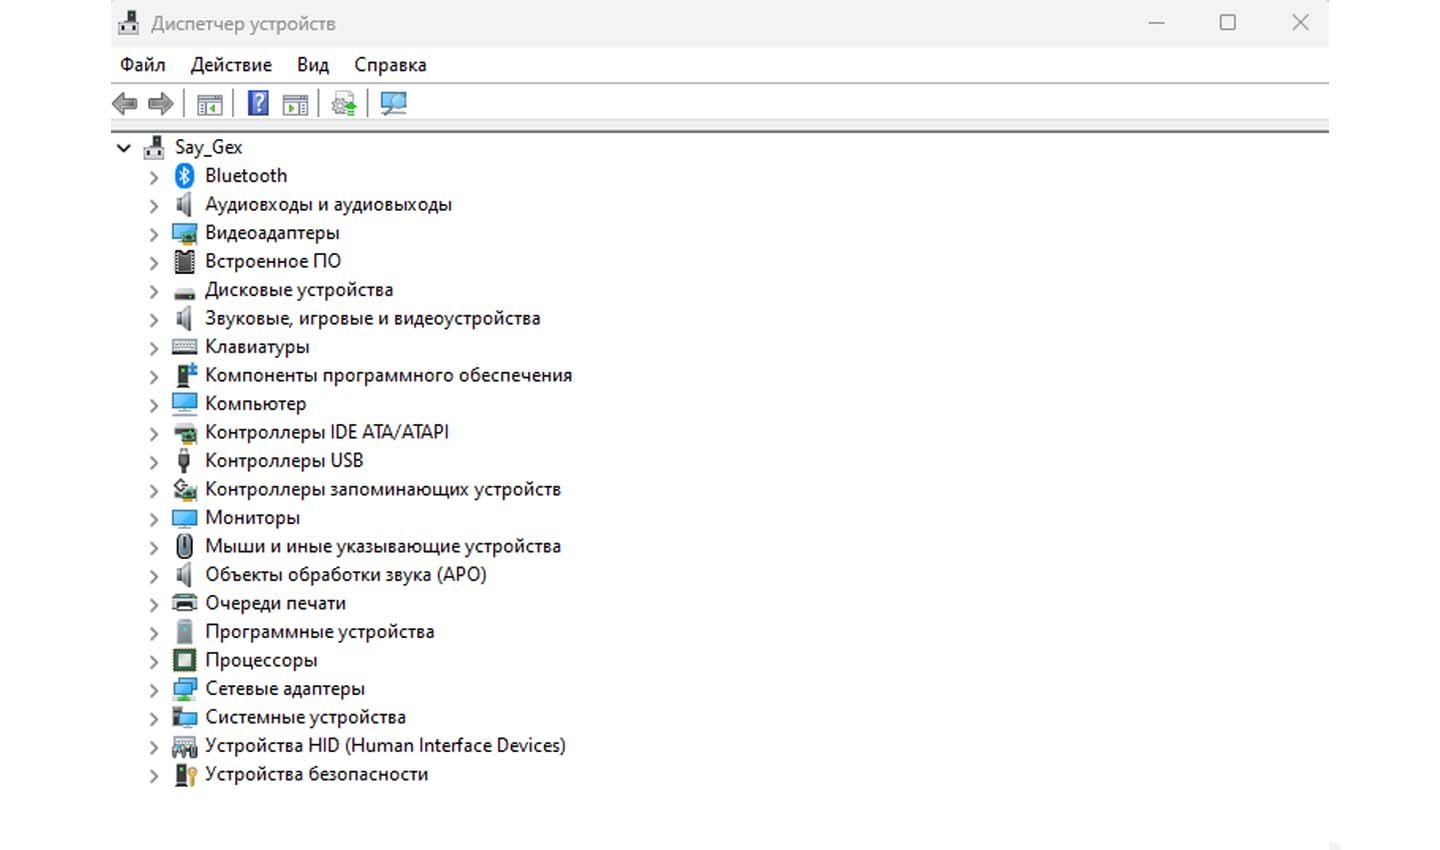Expand the Устройства безопасности chevron
1440x850 pixels.
coord(153,775)
